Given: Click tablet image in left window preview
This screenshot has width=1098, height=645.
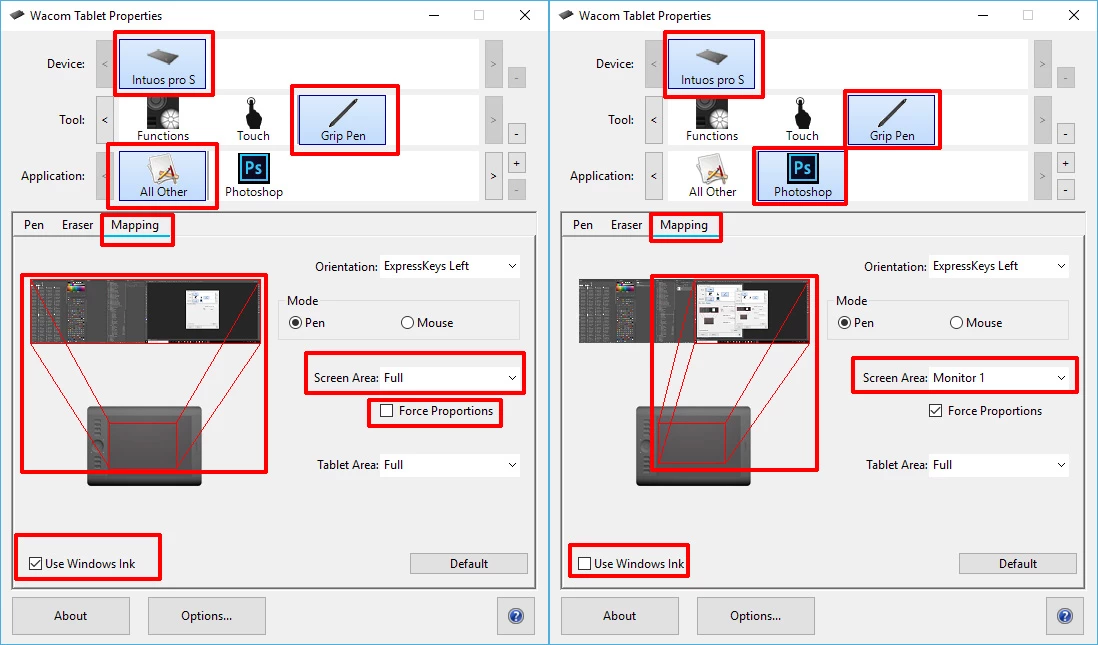Looking at the screenshot, I should pyautogui.click(x=144, y=446).
